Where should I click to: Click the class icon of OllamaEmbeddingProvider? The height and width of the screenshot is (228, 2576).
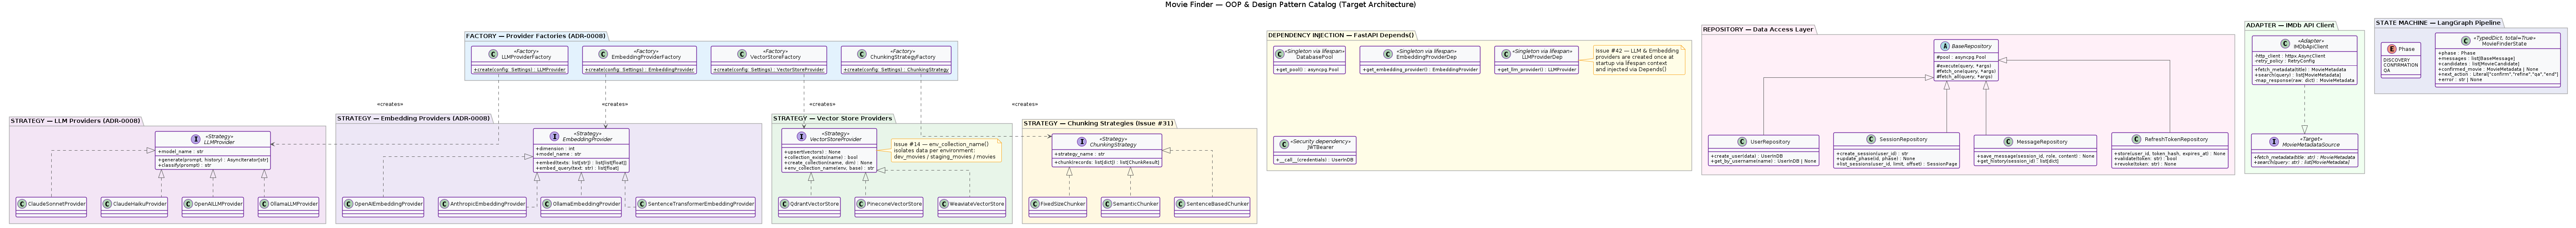547,203
